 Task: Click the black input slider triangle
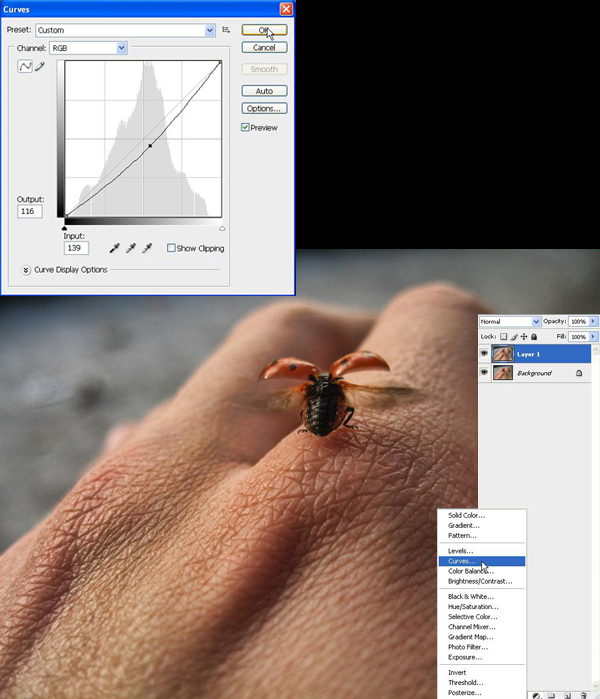[x=64, y=228]
